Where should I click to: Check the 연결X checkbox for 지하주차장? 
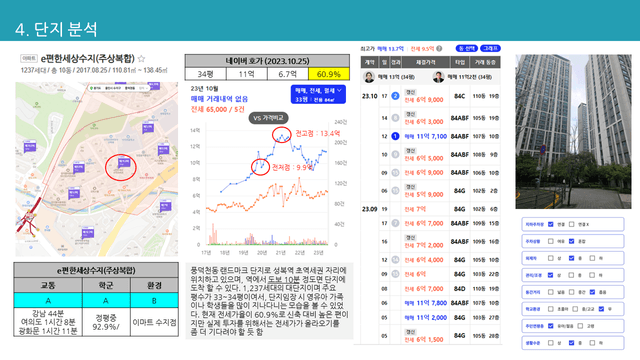tap(571, 224)
